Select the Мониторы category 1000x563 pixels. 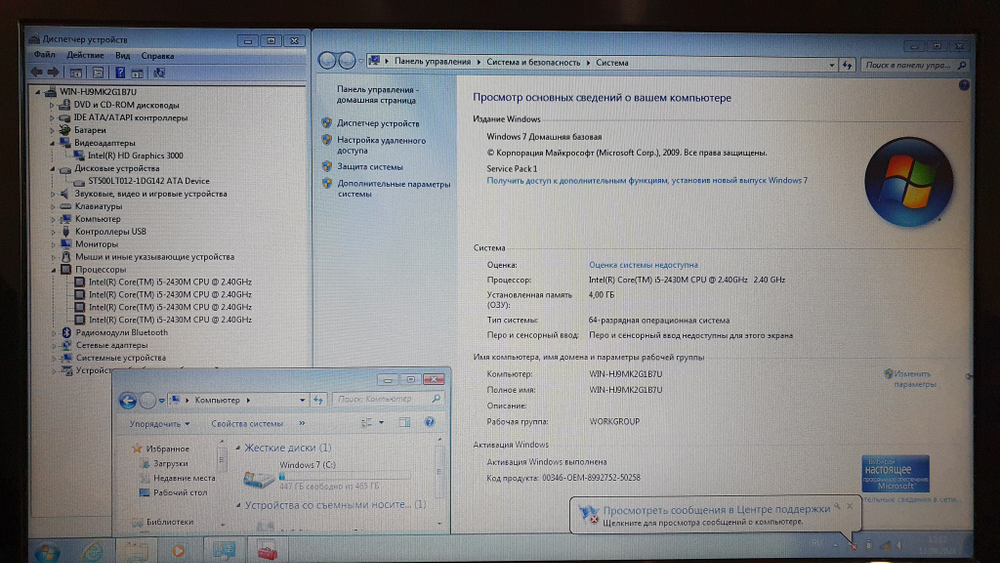96,244
